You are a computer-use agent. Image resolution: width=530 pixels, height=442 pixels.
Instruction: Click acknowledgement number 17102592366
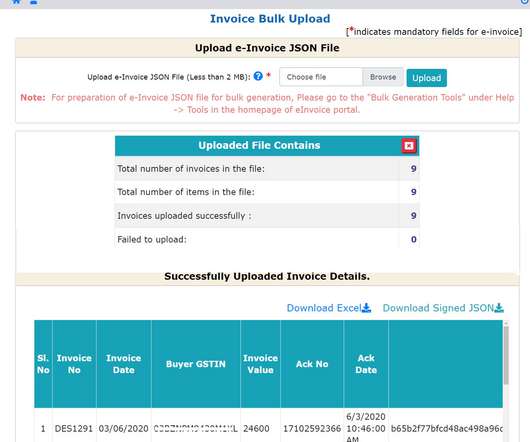click(312, 428)
